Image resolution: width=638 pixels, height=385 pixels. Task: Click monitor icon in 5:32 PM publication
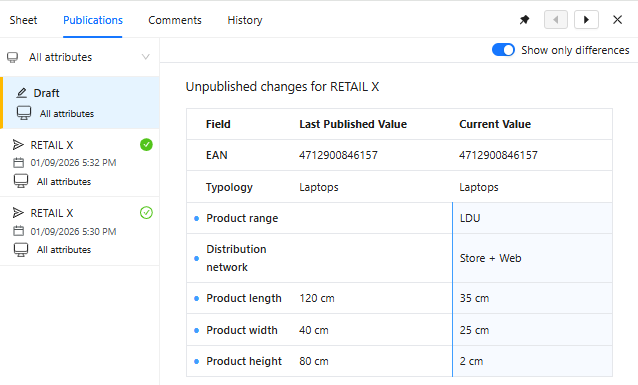coord(21,181)
